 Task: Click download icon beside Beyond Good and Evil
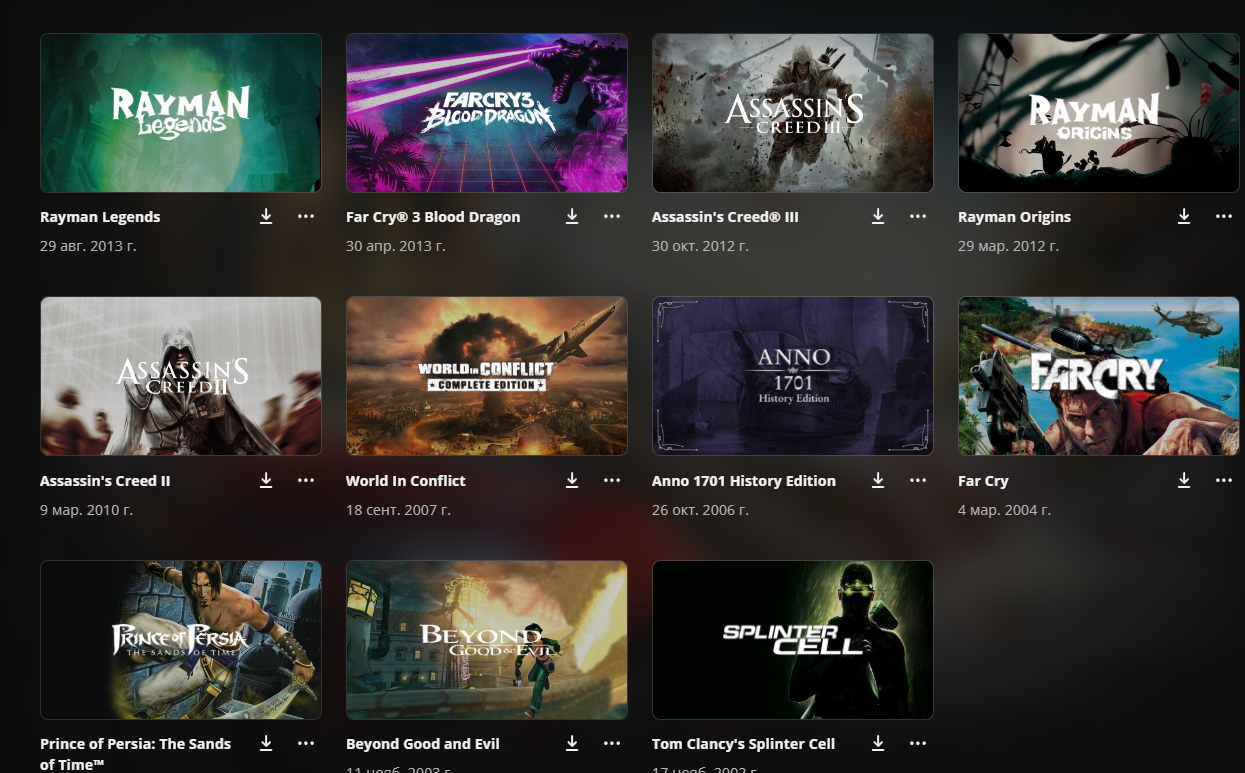572,744
